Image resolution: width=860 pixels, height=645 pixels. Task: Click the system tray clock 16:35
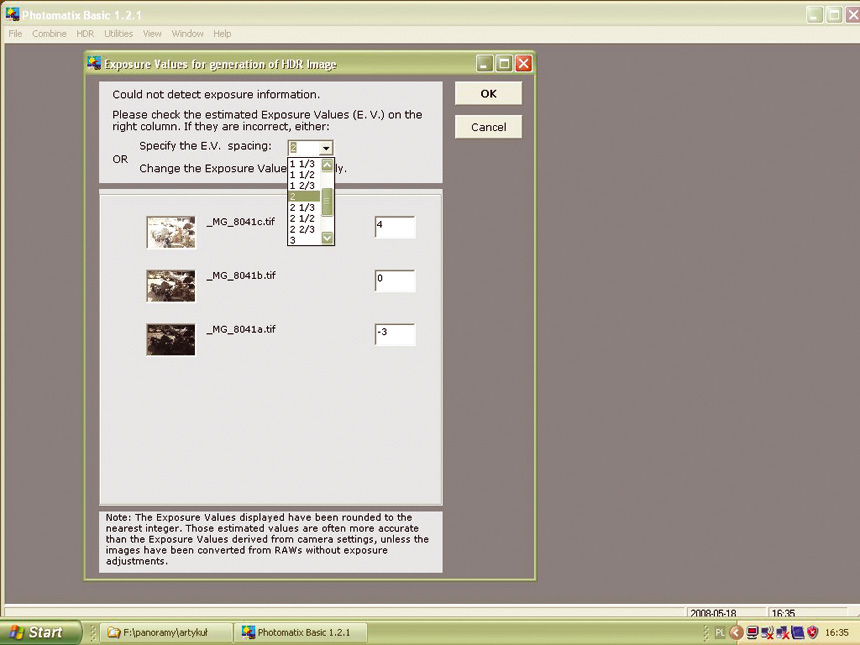pyautogui.click(x=836, y=632)
